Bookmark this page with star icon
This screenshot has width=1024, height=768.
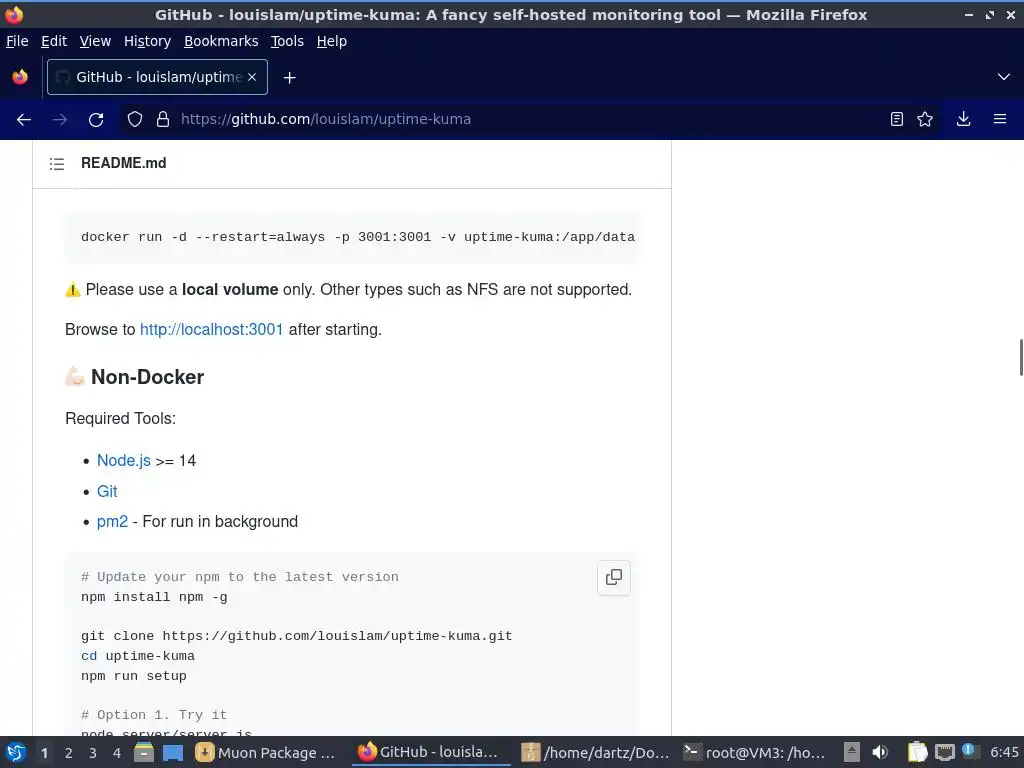[925, 120]
